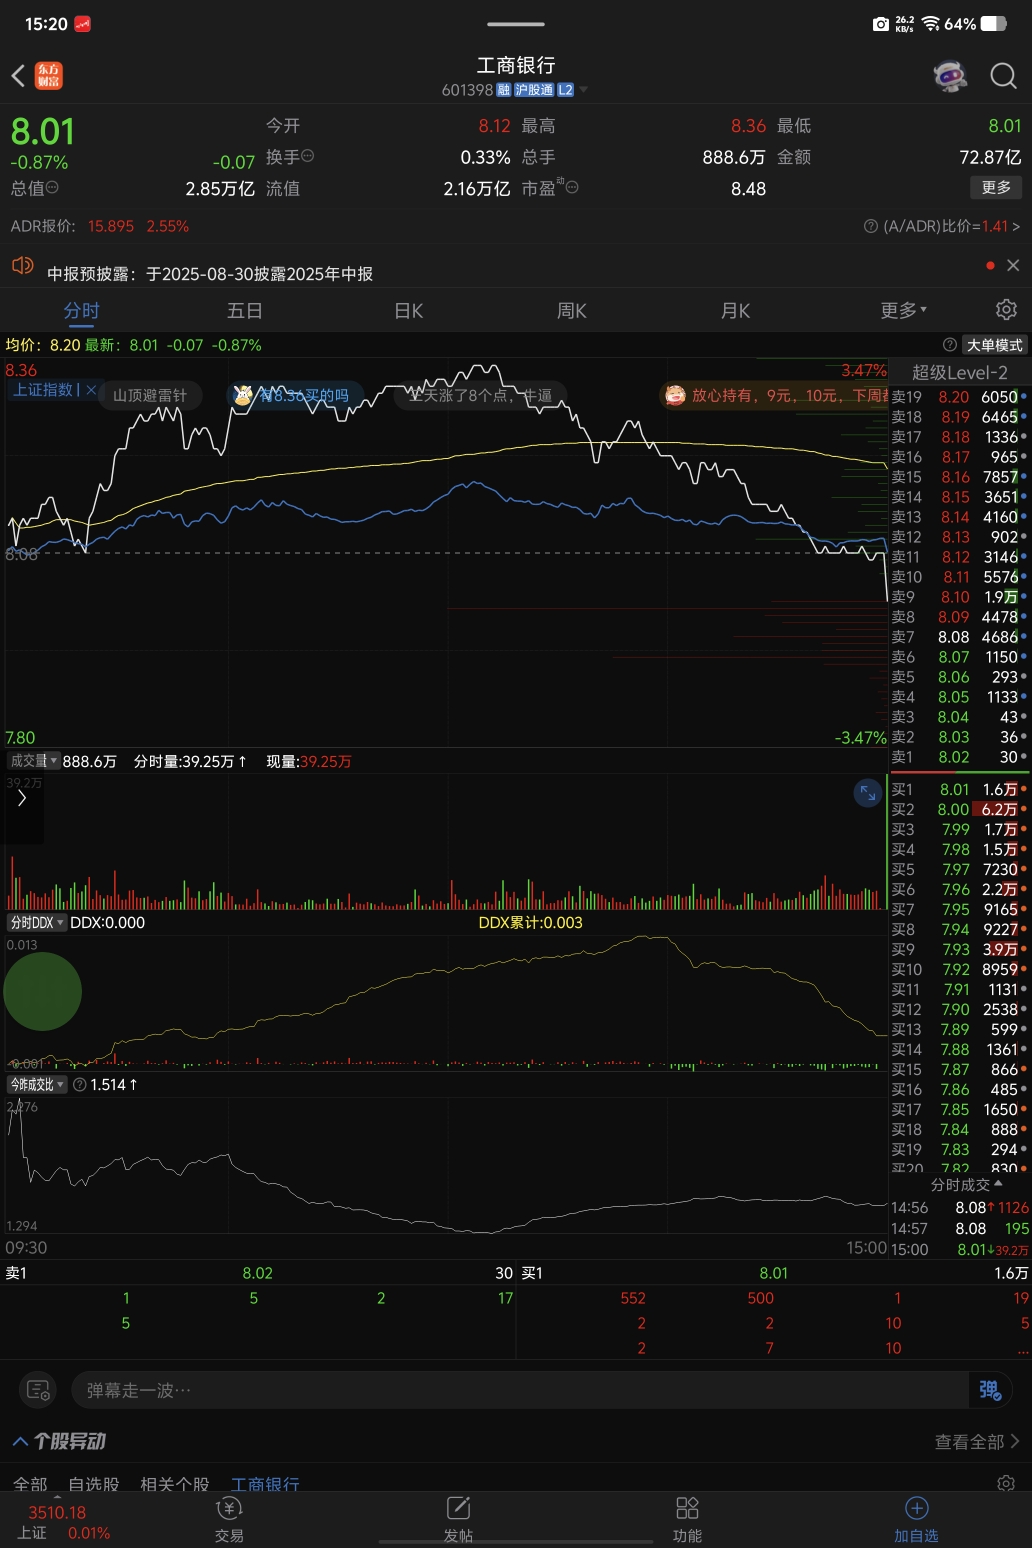Tap green DDX circle marker
The height and width of the screenshot is (1548, 1032).
pos(42,991)
